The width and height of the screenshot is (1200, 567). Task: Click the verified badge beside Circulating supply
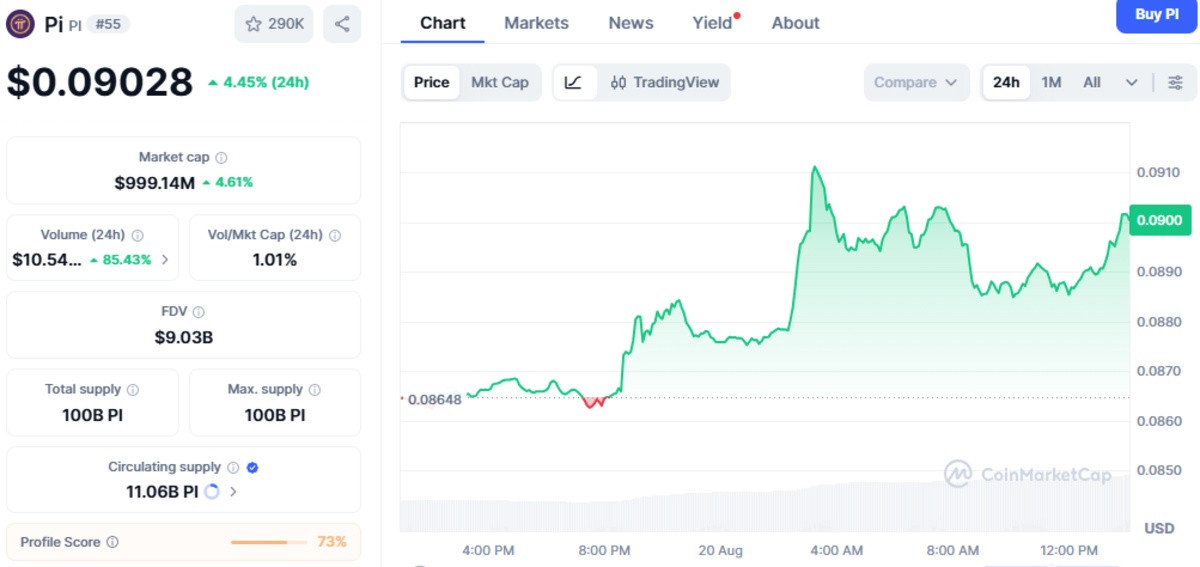[252, 467]
